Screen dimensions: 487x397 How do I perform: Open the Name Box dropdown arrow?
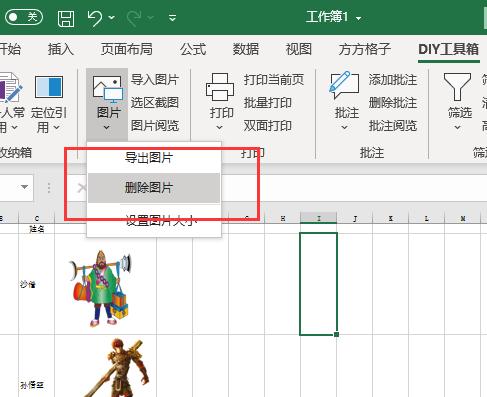pyautogui.click(x=24, y=187)
